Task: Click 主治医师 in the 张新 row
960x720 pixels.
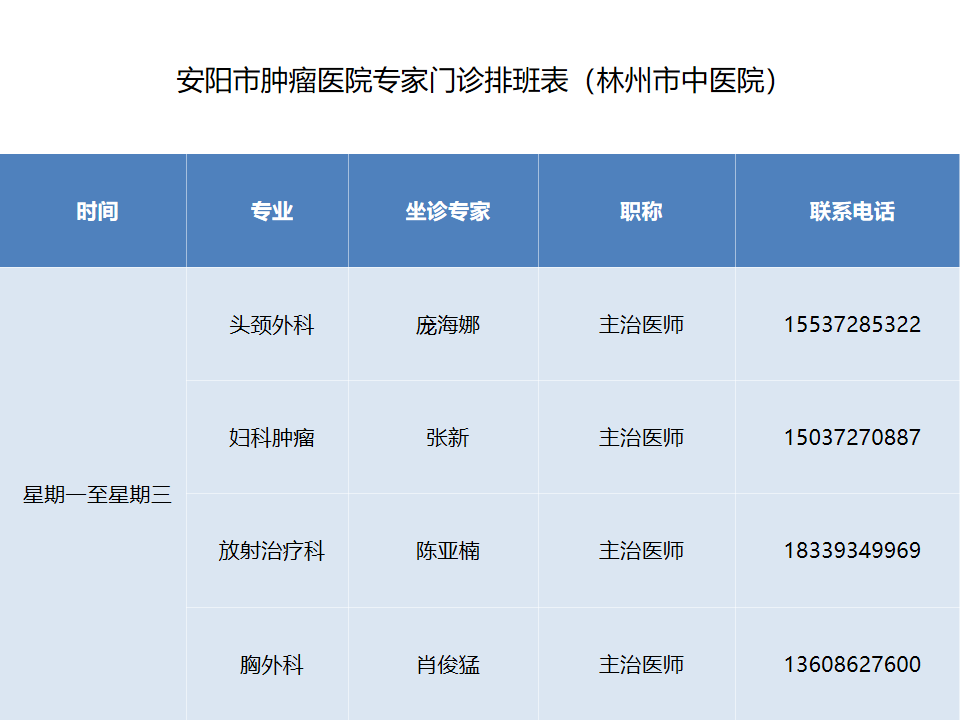Action: point(641,438)
